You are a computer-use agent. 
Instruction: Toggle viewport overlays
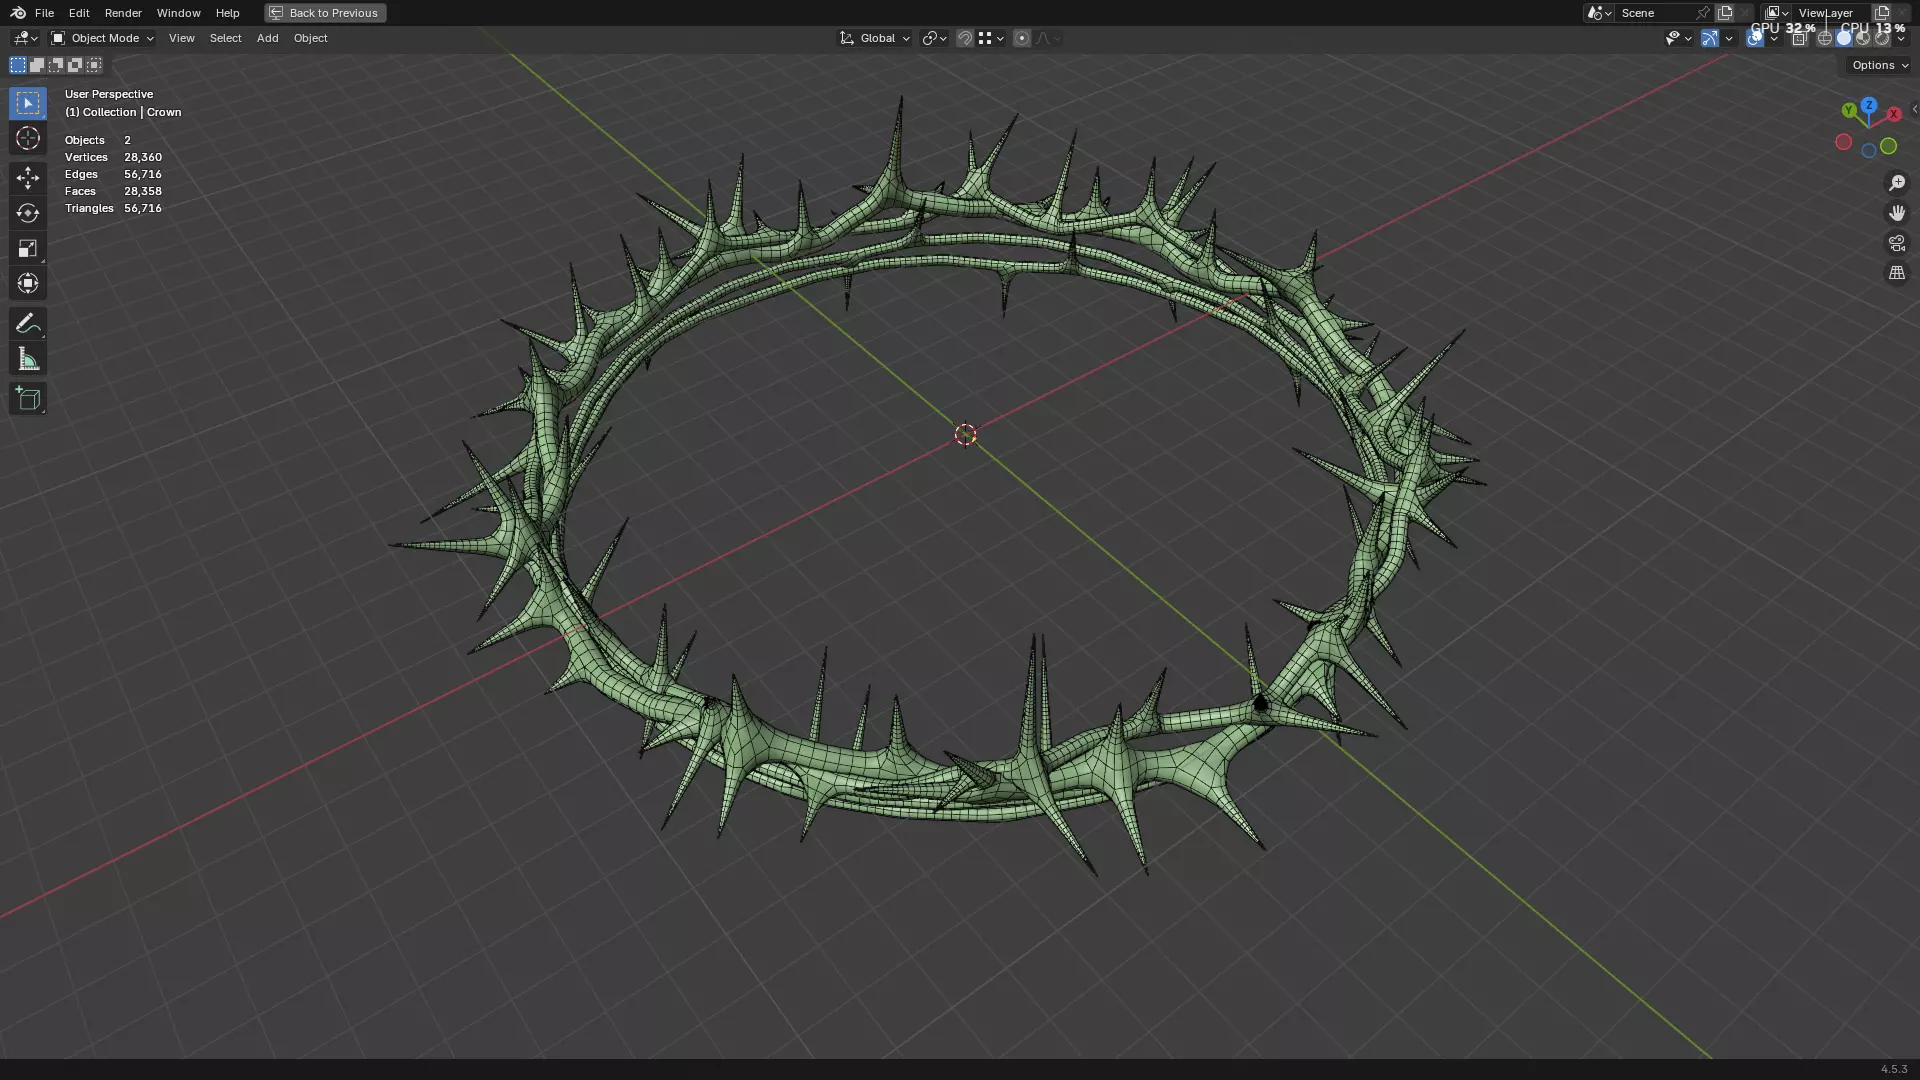(1755, 38)
